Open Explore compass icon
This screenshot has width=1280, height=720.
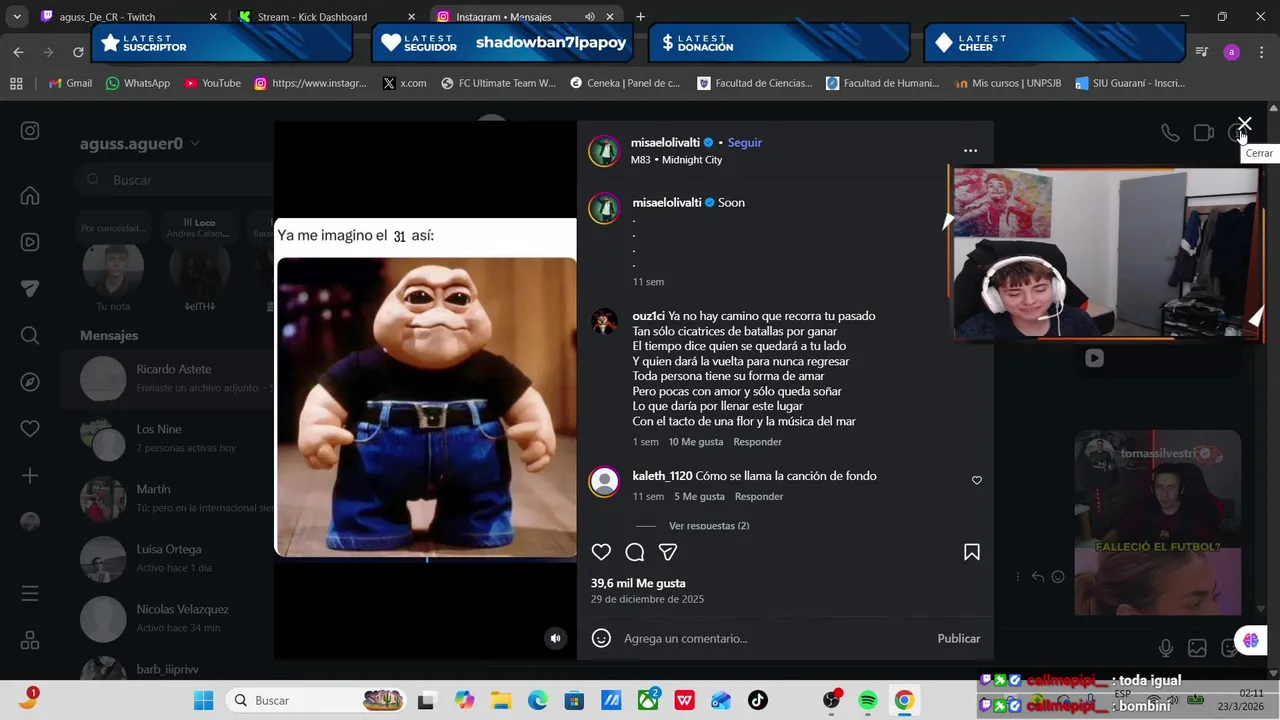[x=30, y=382]
